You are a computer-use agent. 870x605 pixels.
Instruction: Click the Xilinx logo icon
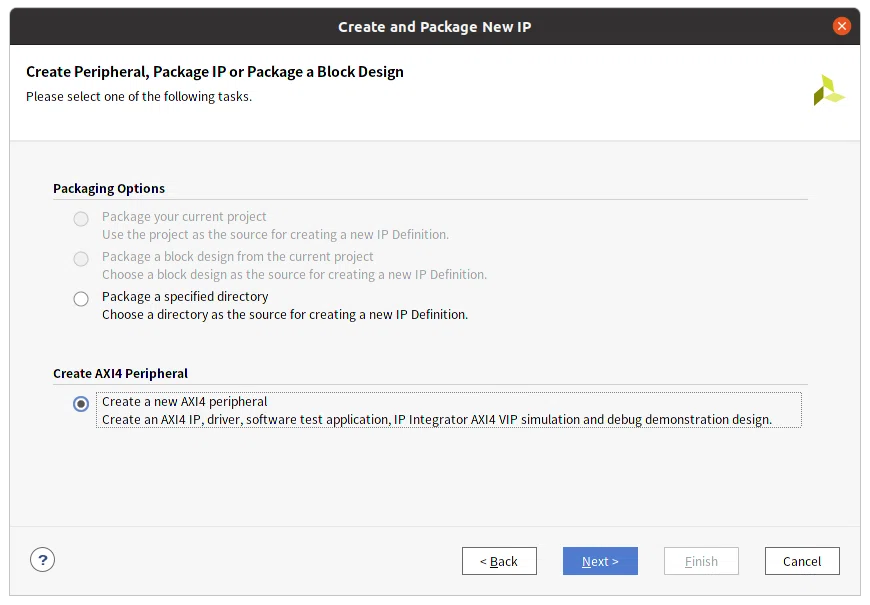click(x=828, y=90)
